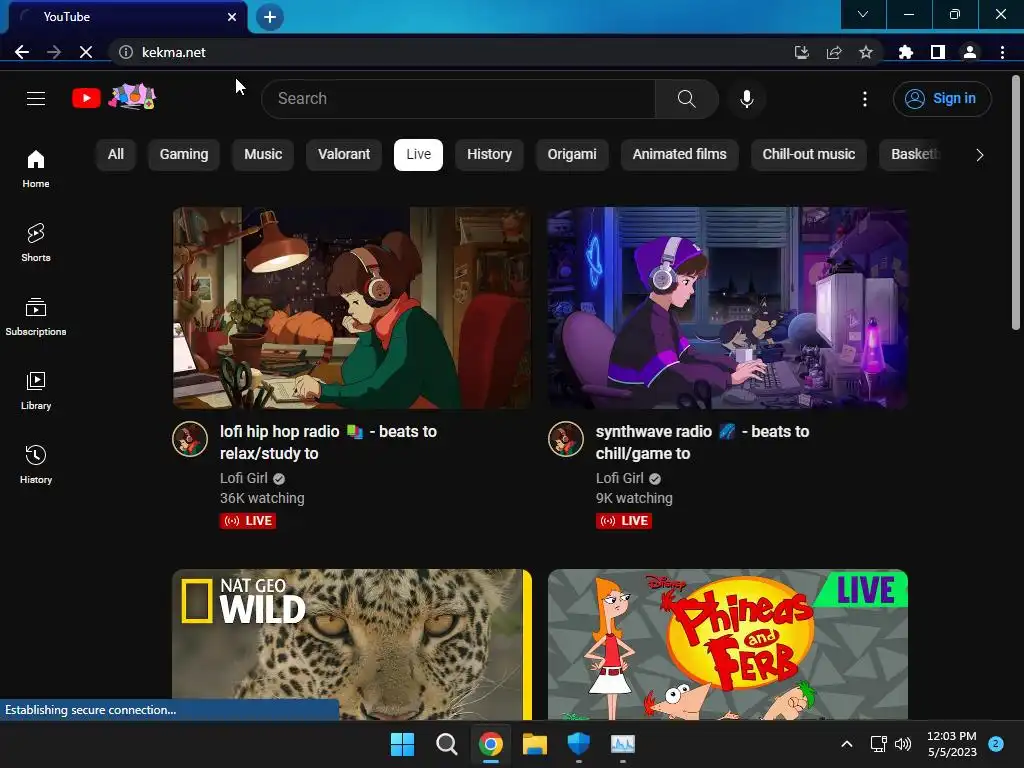
Task: Open Lofi Girl channel under synthwave radio
Action: pyautogui.click(x=620, y=478)
